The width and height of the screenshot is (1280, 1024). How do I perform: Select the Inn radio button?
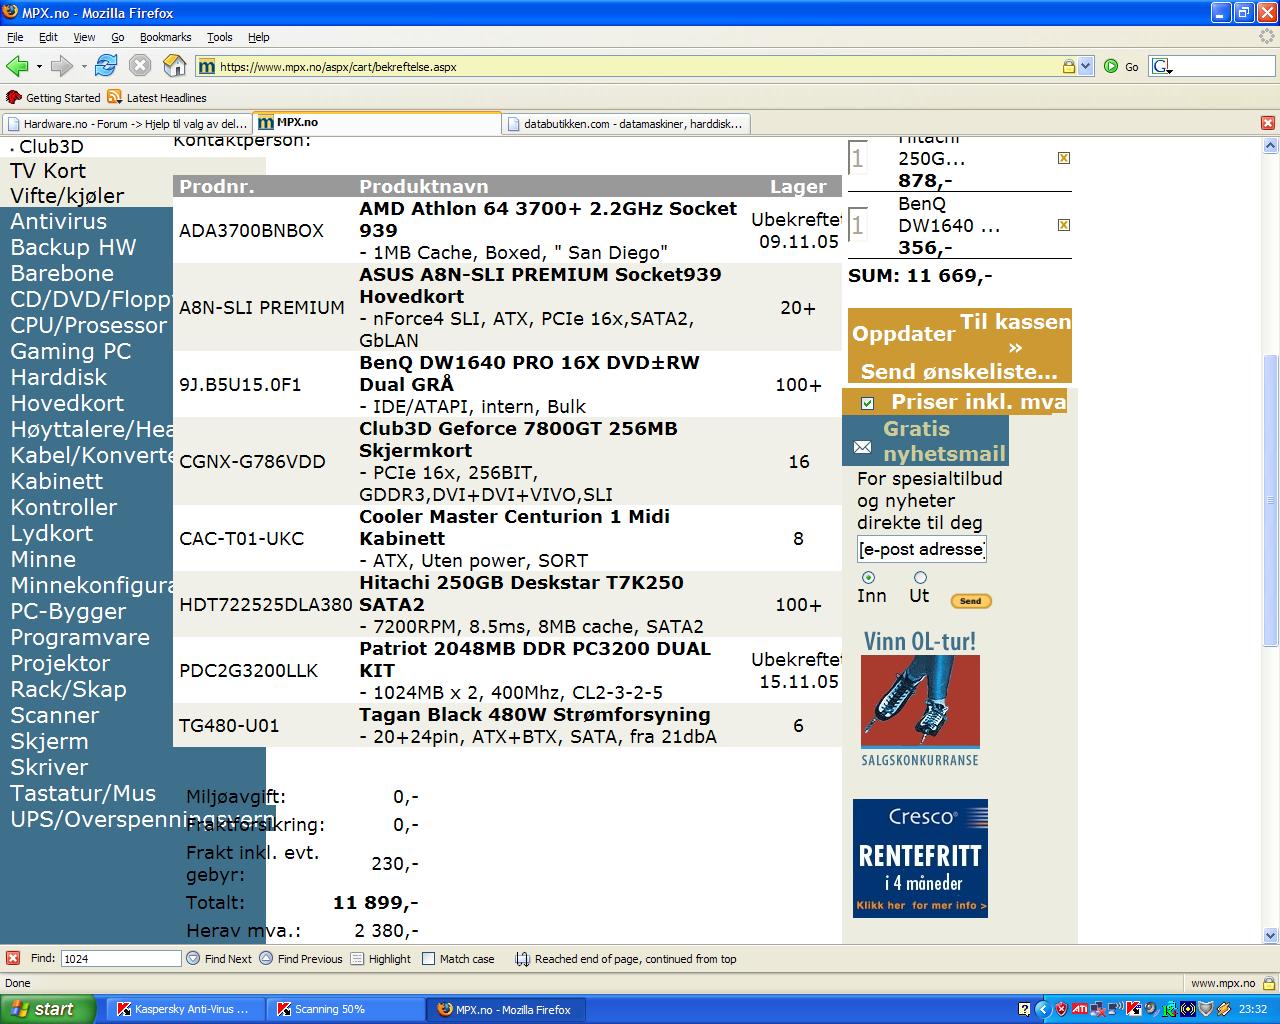tap(868, 577)
